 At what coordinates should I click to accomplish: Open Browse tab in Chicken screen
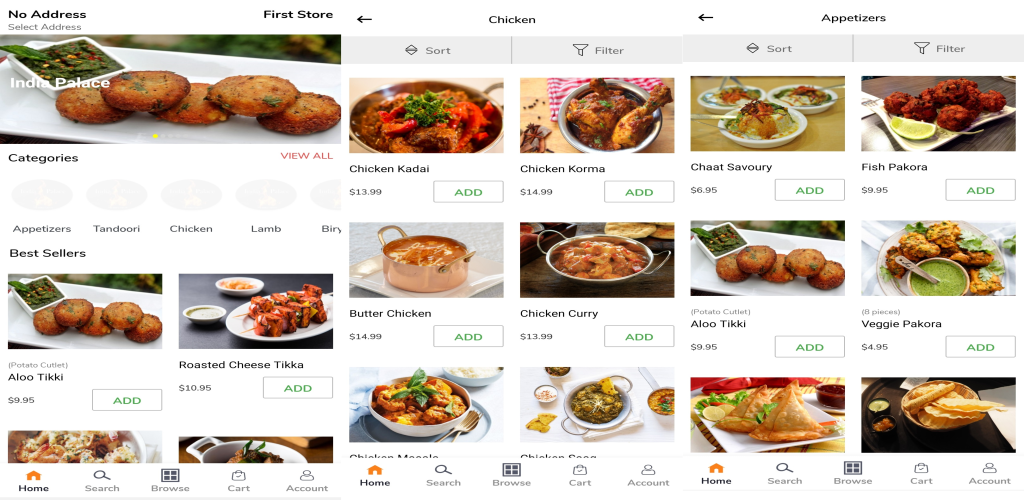point(511,475)
